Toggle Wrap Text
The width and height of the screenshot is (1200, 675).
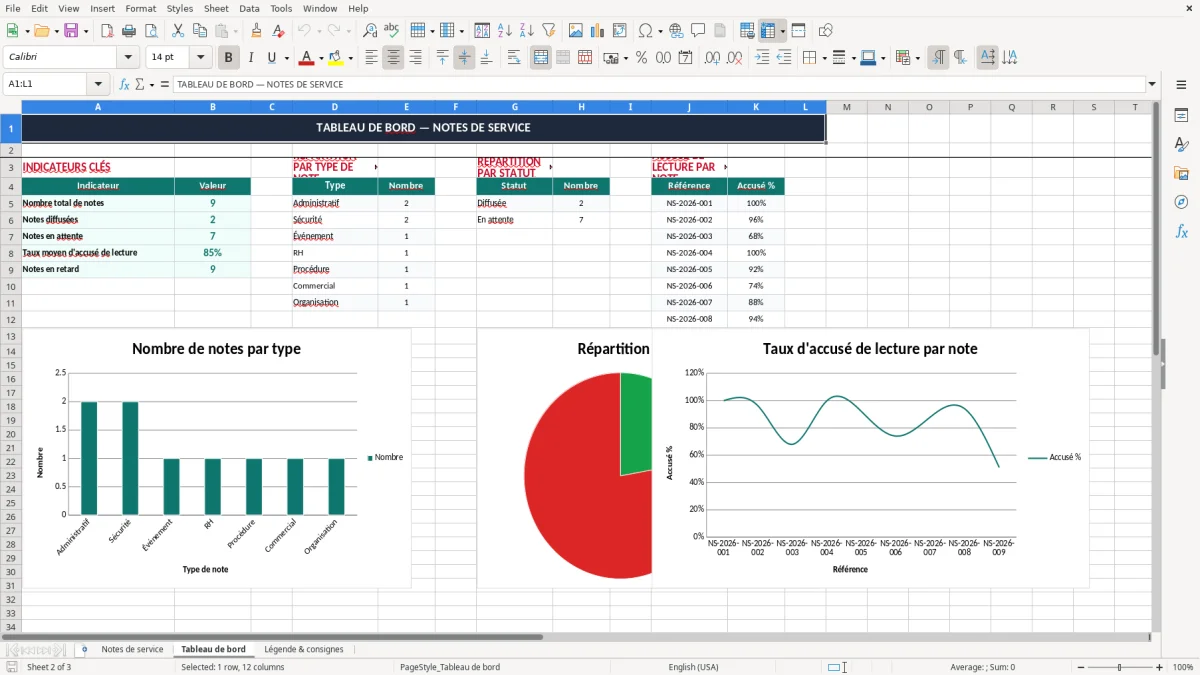point(514,58)
